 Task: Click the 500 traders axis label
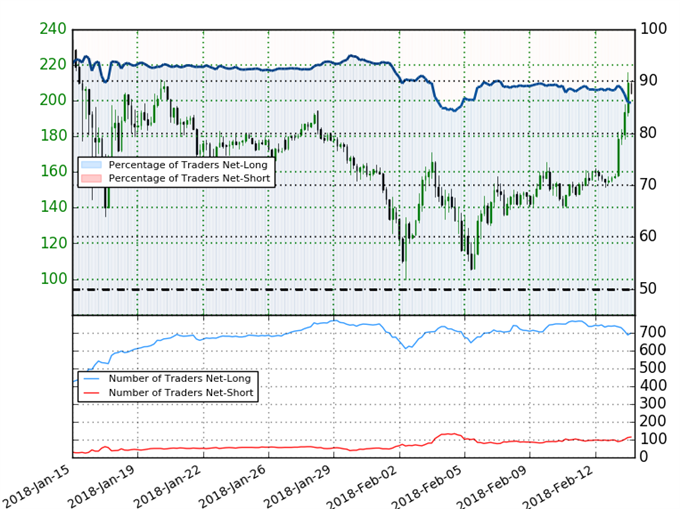coord(653,368)
